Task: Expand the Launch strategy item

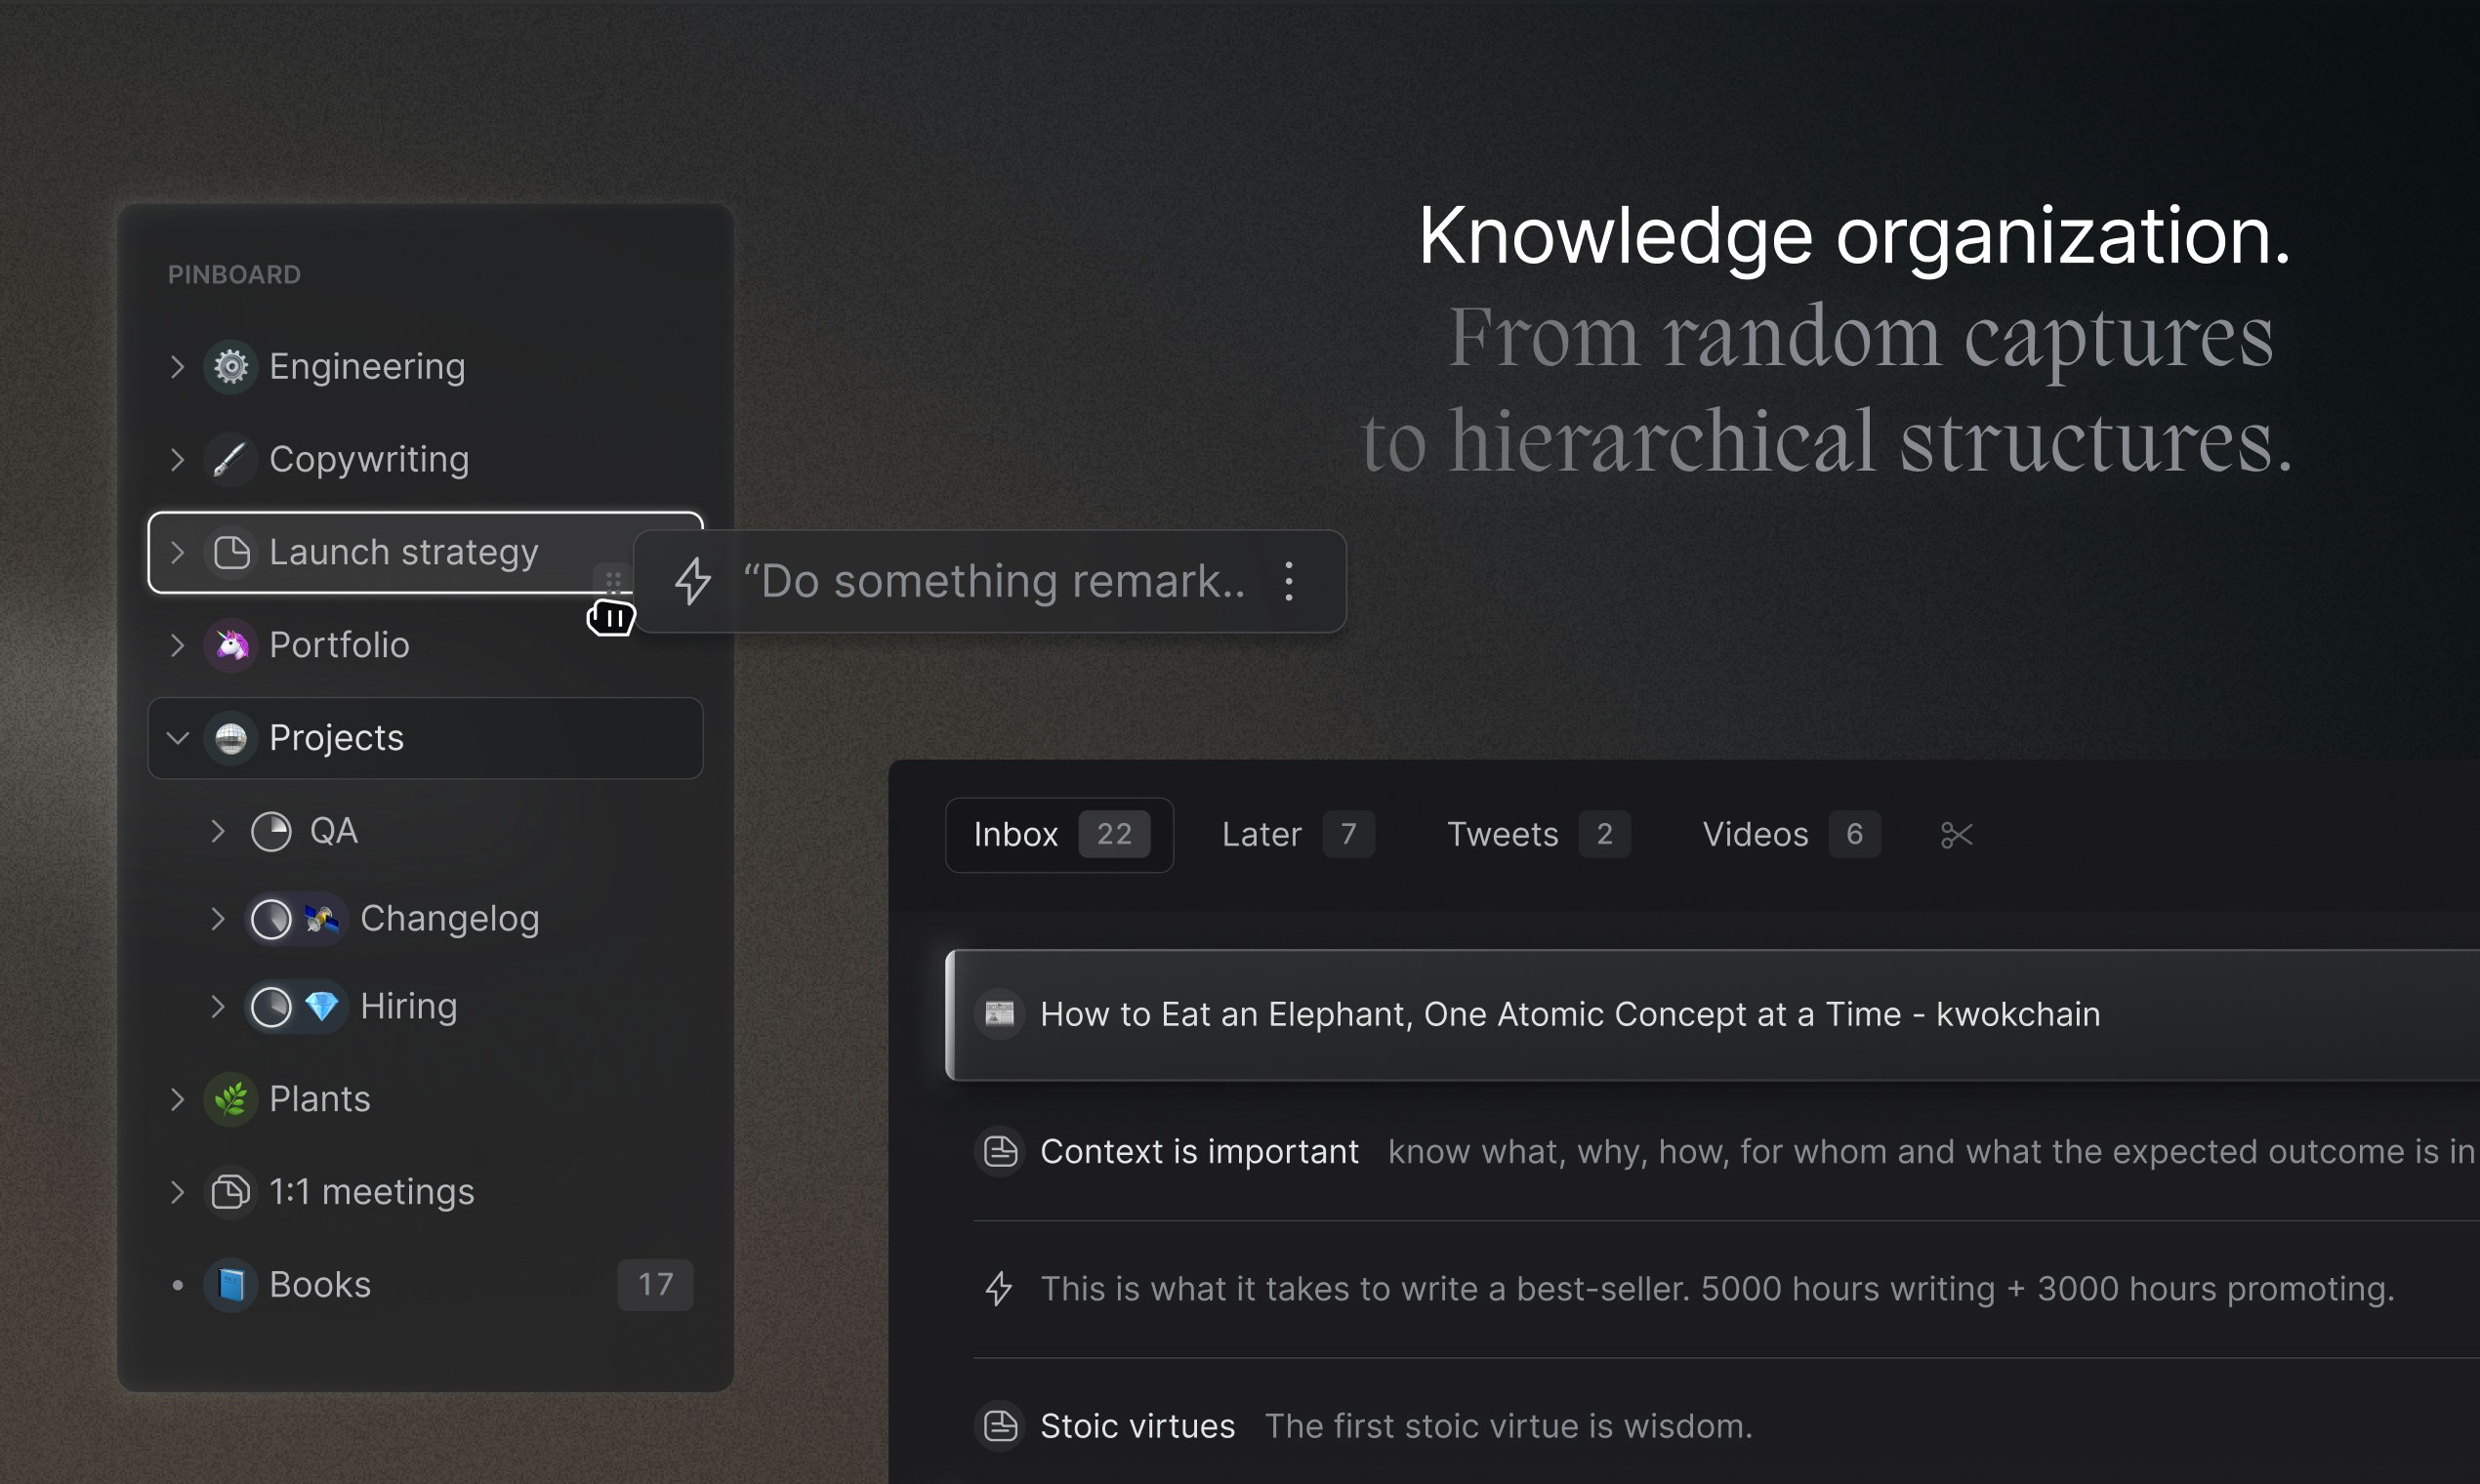Action: pos(177,553)
